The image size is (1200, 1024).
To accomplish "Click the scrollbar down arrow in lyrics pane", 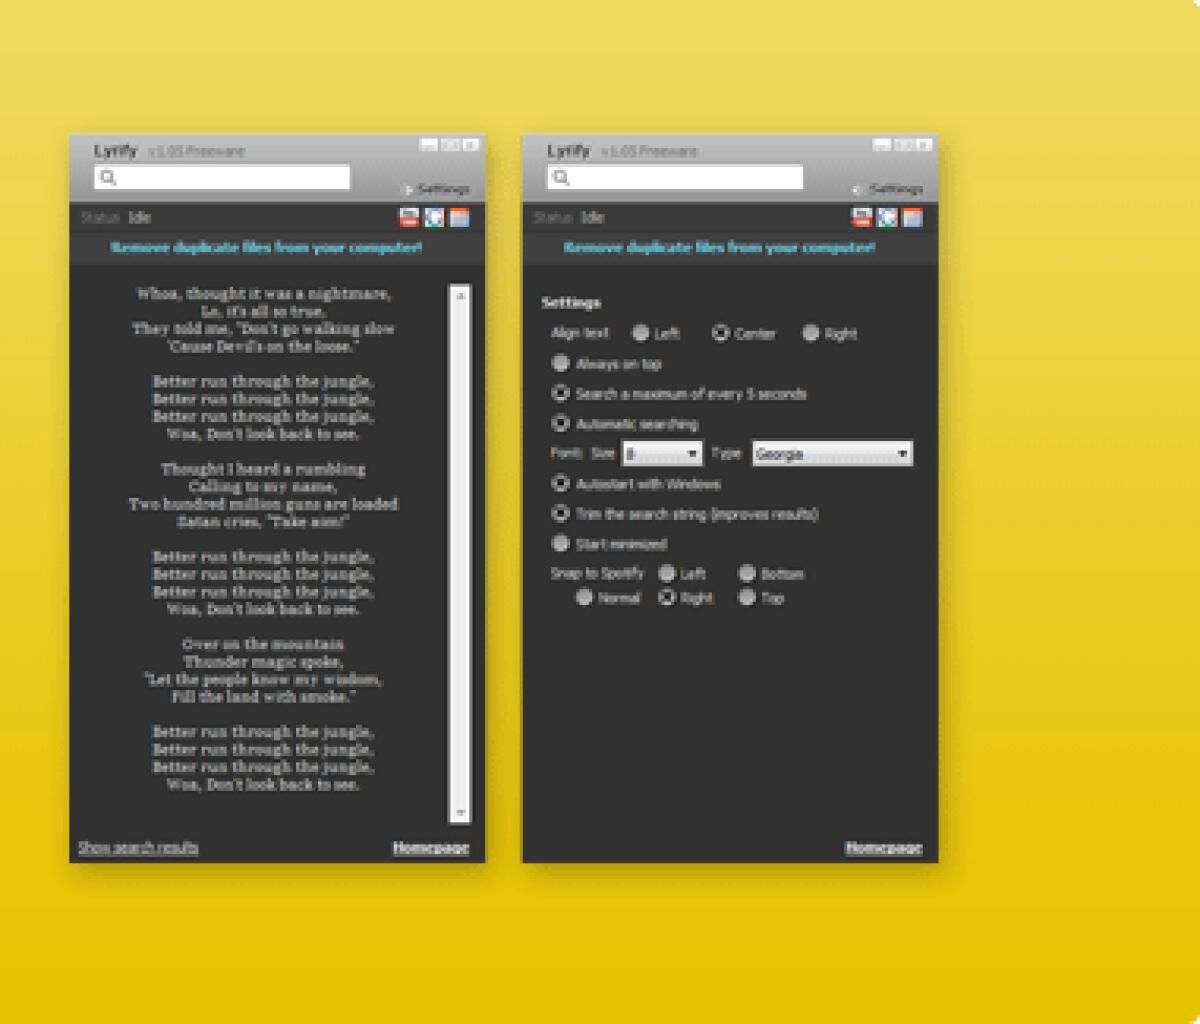I will point(459,810).
